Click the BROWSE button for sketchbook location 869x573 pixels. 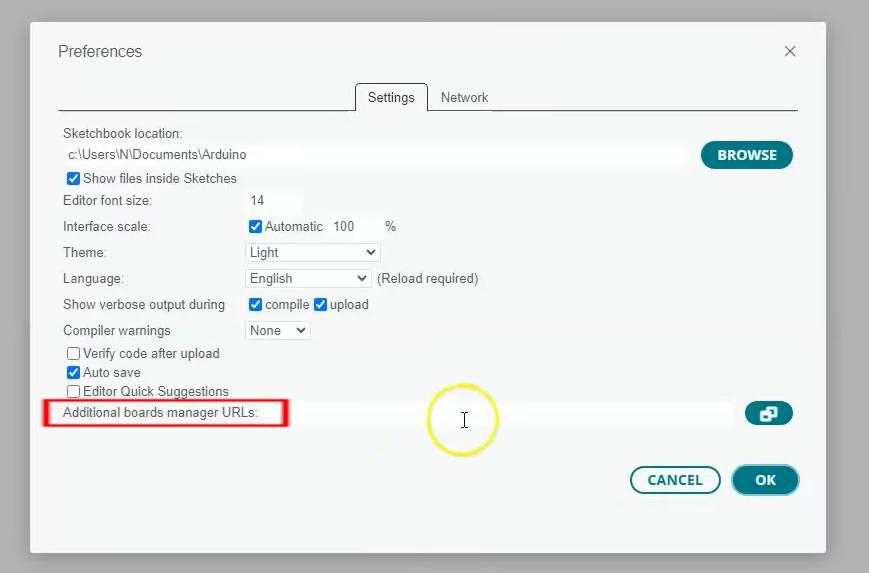point(747,155)
